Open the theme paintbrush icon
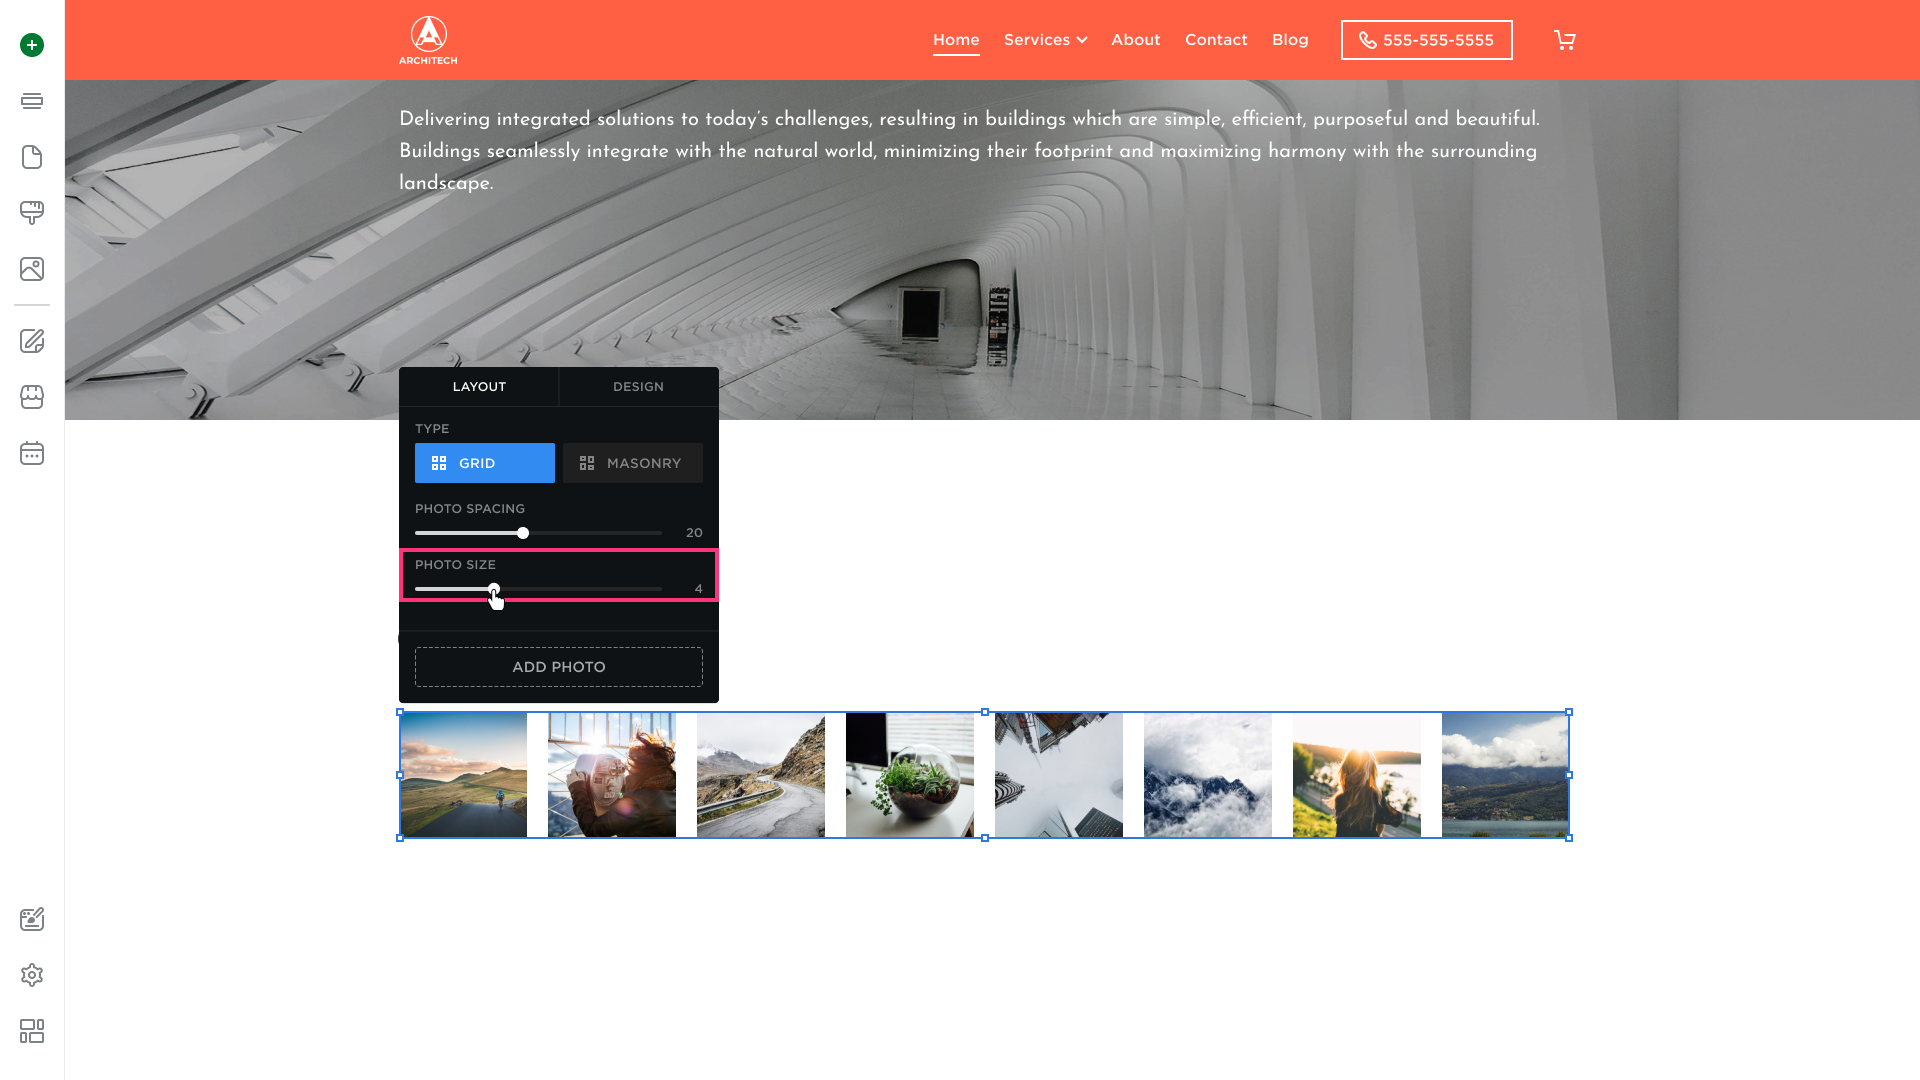The height and width of the screenshot is (1080, 1920). point(32,213)
